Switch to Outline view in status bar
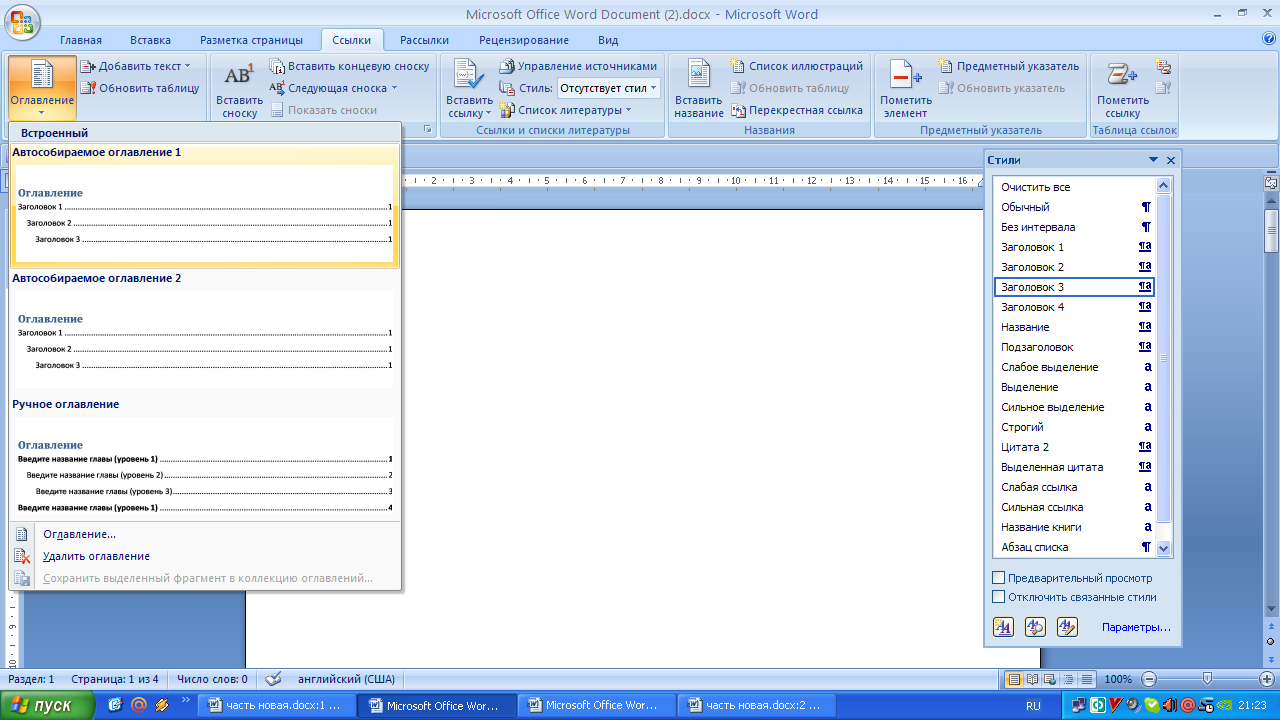This screenshot has height=720, width=1280. tap(1068, 679)
